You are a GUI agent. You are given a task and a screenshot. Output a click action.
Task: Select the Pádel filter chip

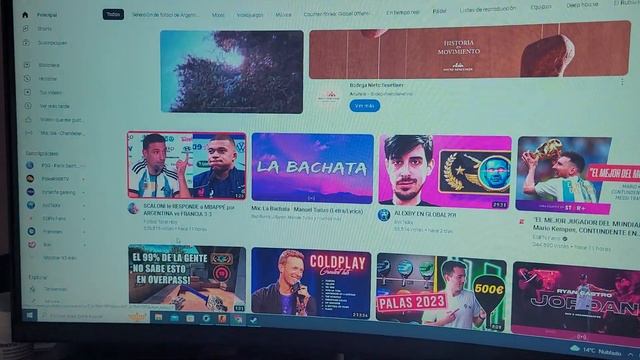pos(439,11)
